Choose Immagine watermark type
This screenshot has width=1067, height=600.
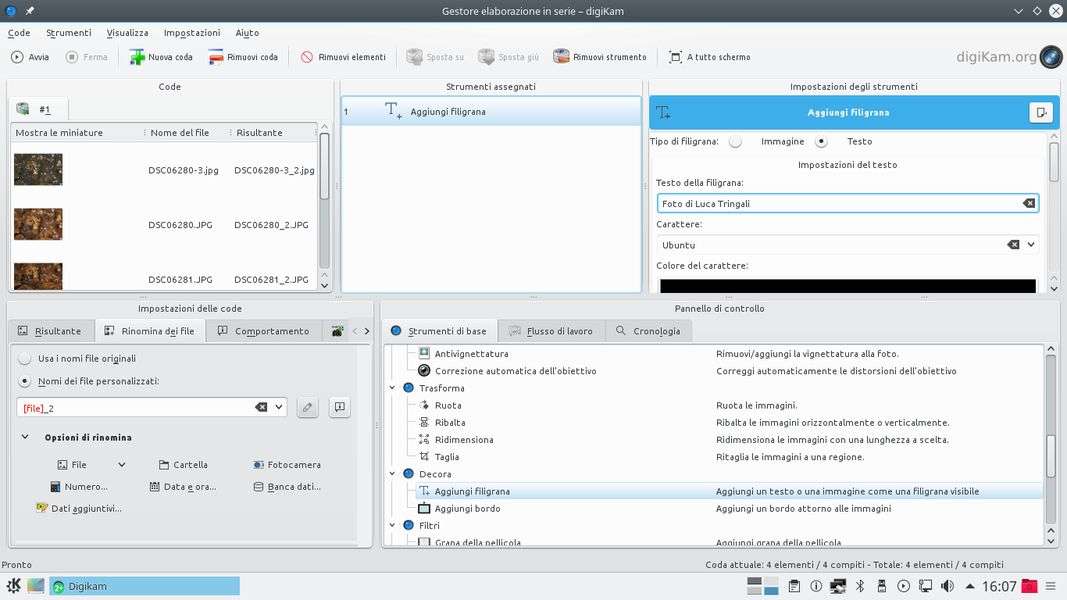click(x=736, y=141)
